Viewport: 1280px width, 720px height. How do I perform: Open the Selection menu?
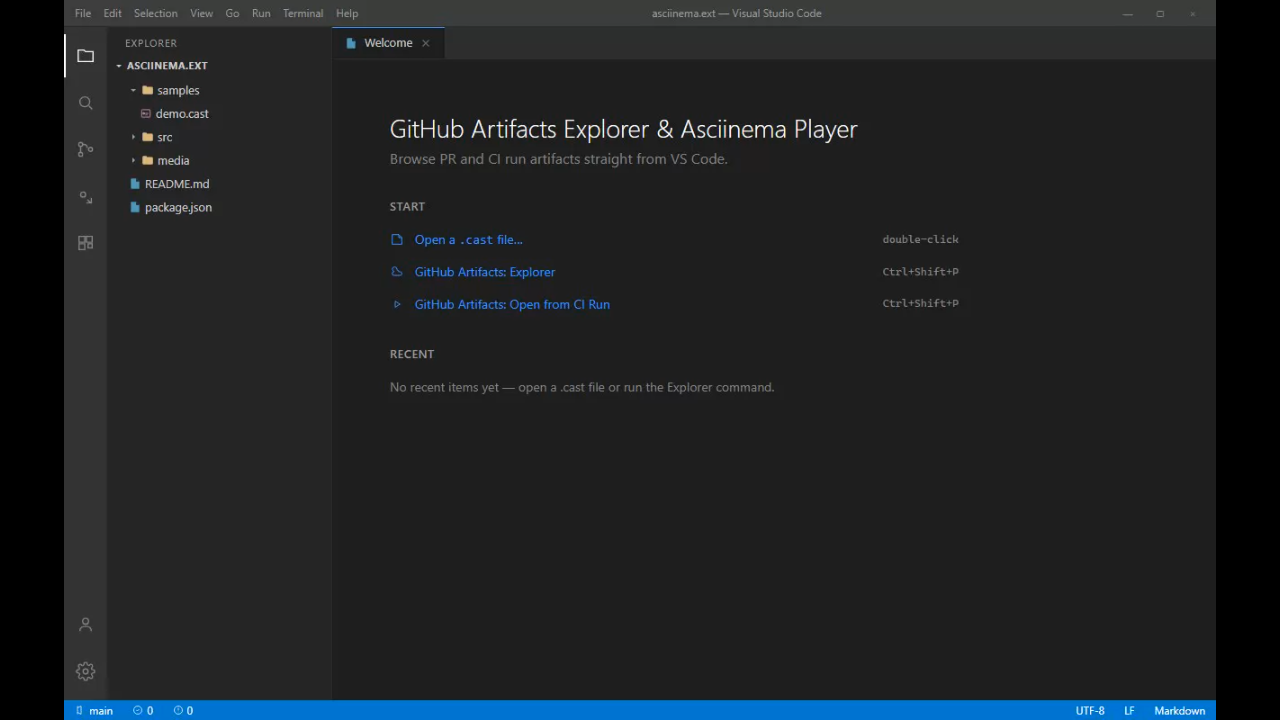tap(155, 13)
